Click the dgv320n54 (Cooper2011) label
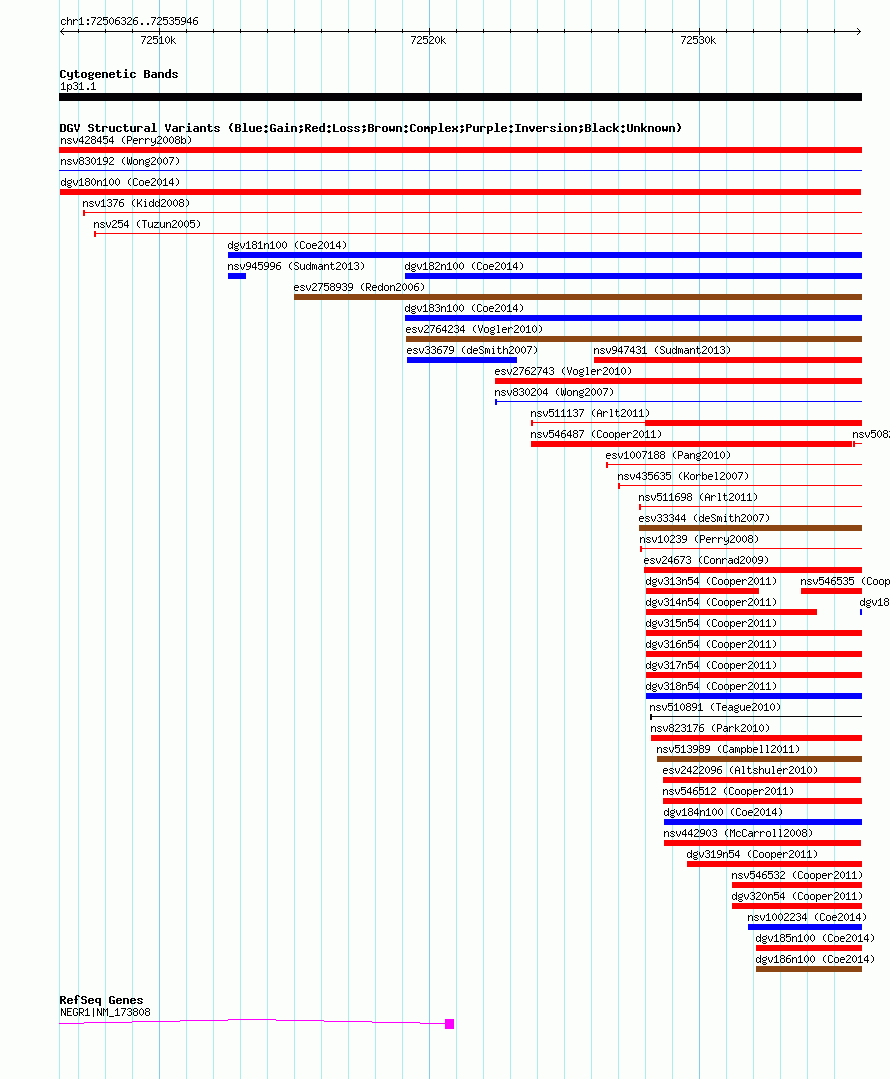The image size is (890, 1079). [x=797, y=896]
